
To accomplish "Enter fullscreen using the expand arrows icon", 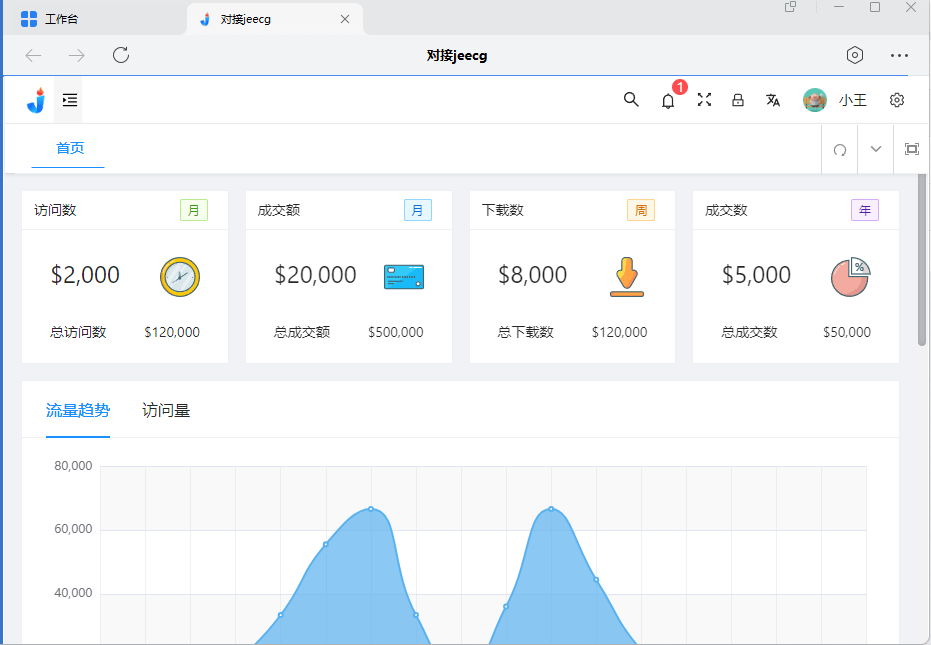I will coord(704,100).
